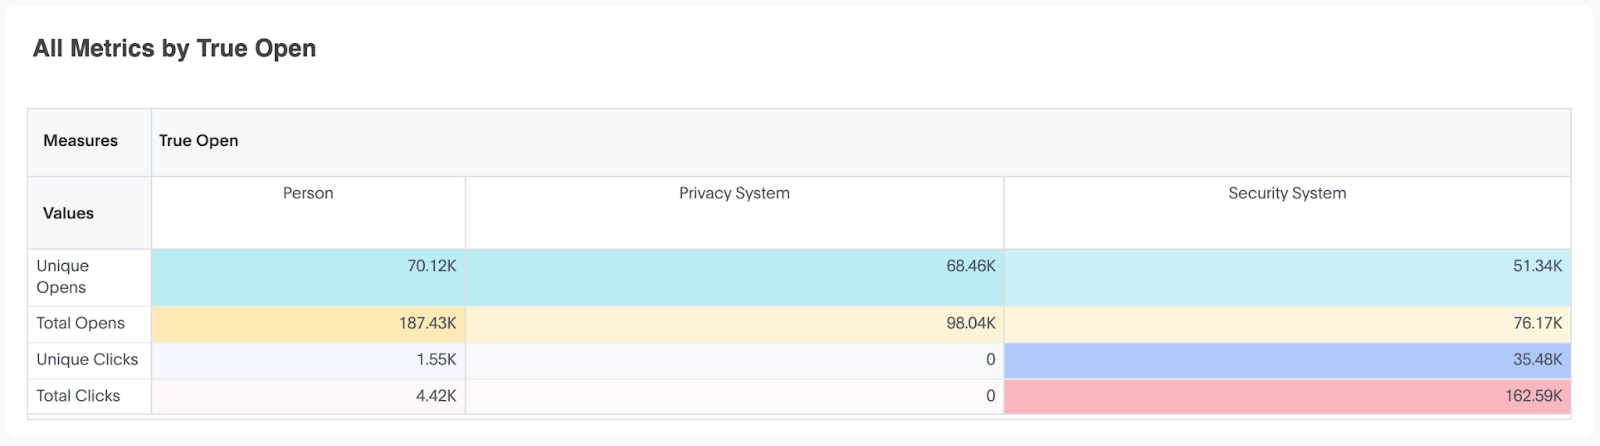
Task: Select the Privacy System column header
Action: 734,213
